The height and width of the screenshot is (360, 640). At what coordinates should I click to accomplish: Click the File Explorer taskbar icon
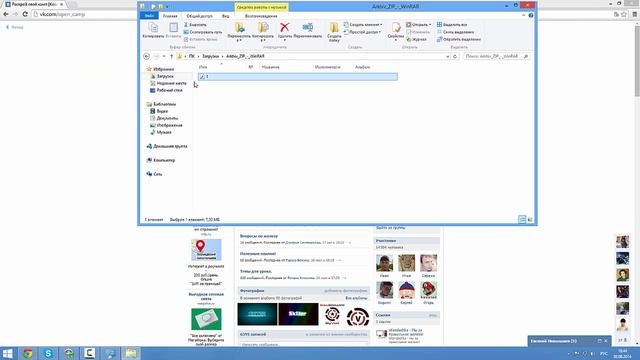tap(131, 353)
